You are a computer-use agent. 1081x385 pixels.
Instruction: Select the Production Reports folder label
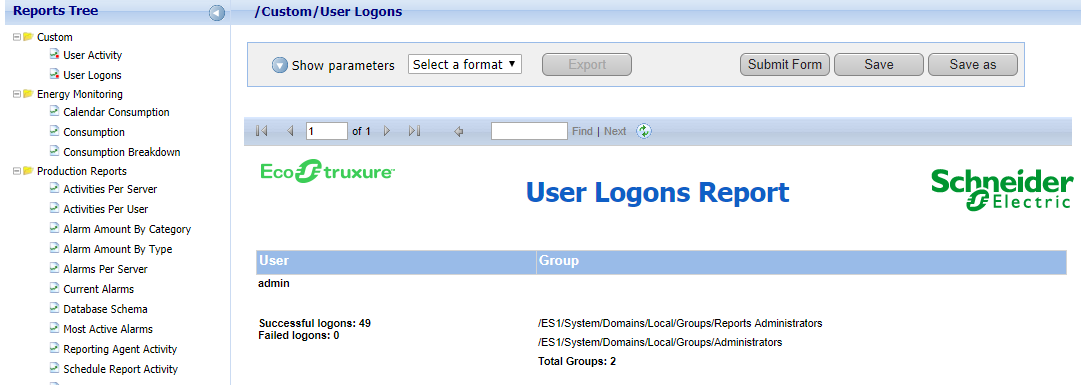(82, 171)
